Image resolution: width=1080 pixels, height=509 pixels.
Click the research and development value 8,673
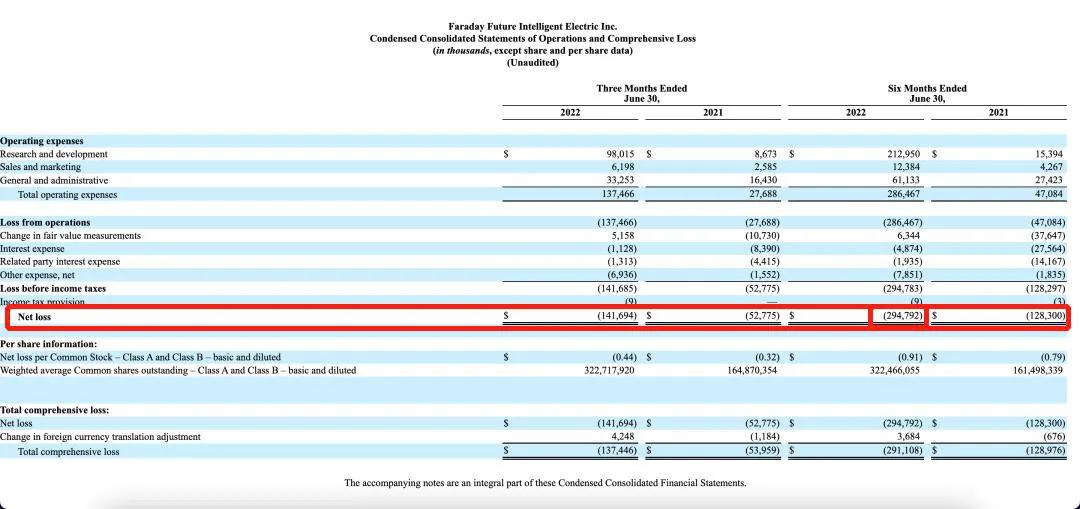766,154
